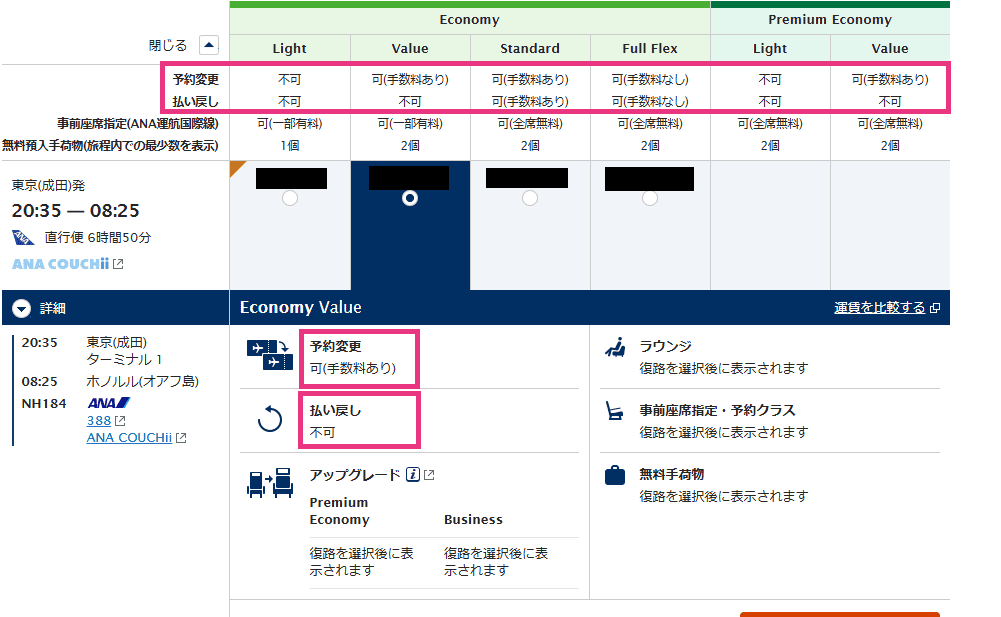
Task: Click the ANA airline logo next to NH184
Action: (x=109, y=403)
